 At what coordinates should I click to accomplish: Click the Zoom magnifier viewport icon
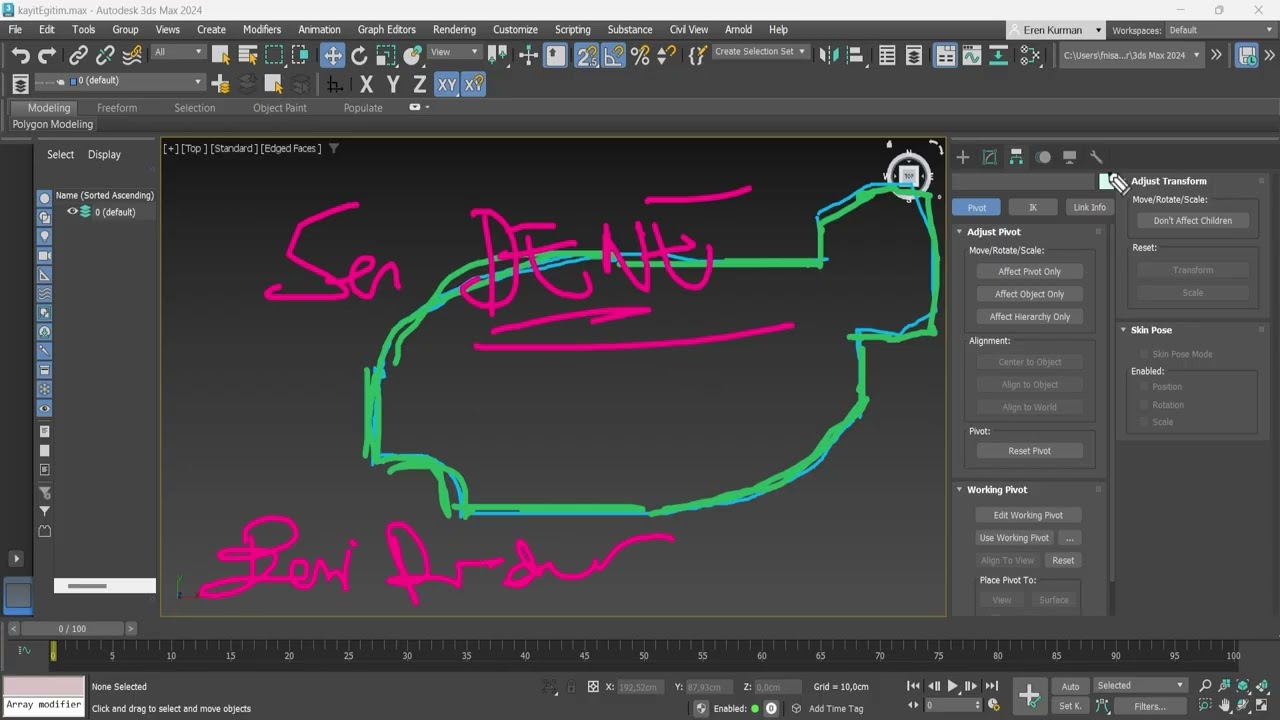click(x=1205, y=686)
